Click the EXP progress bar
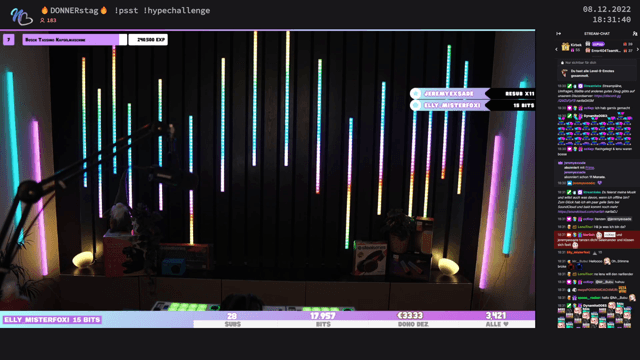This screenshot has height=360, width=640. click(x=75, y=40)
